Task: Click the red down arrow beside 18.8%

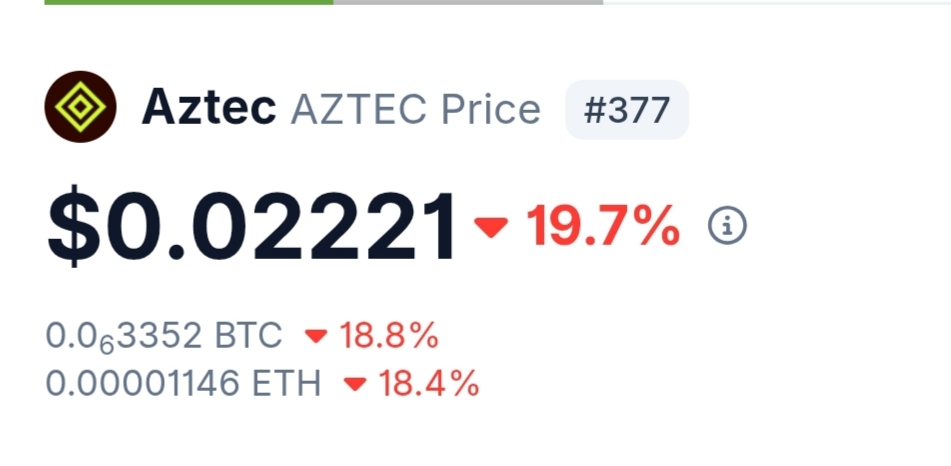Action: 316,337
